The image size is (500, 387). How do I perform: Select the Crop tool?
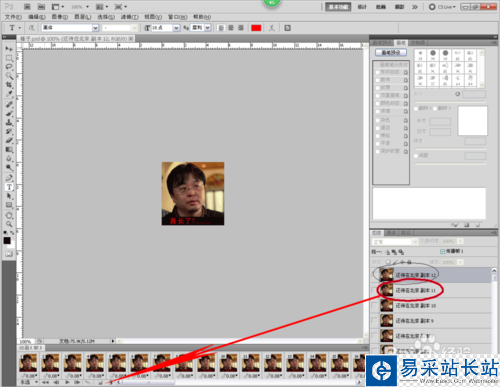tap(9, 85)
